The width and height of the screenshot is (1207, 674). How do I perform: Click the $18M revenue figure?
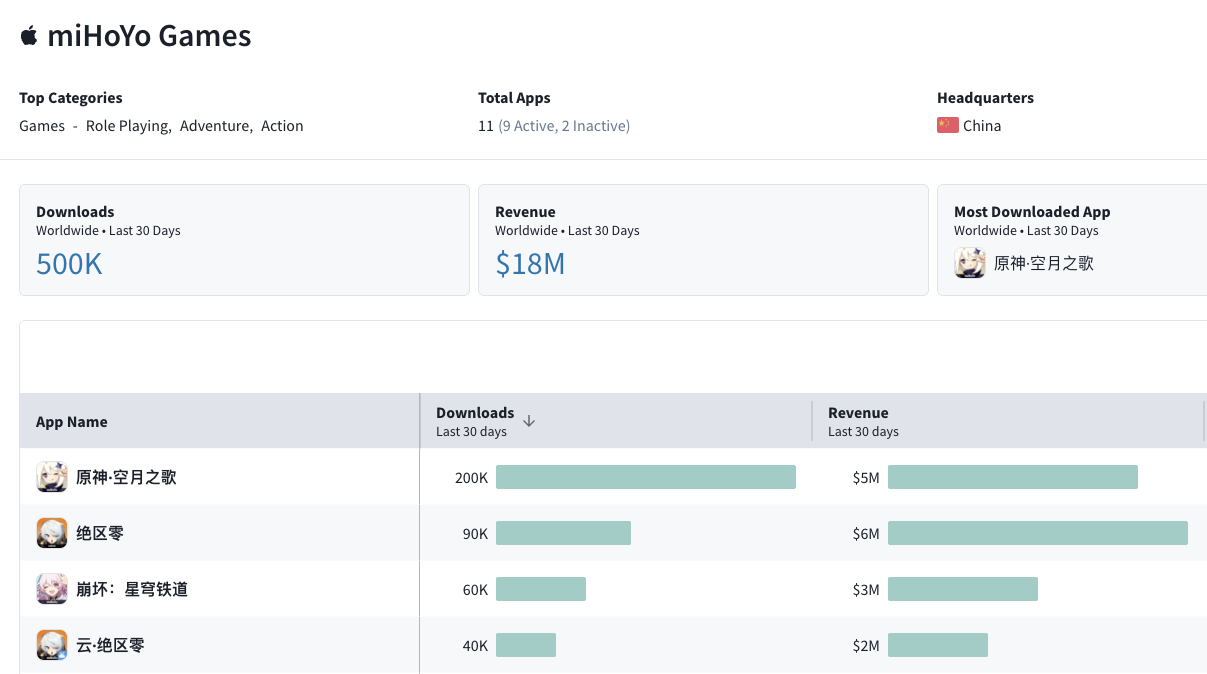pos(530,264)
